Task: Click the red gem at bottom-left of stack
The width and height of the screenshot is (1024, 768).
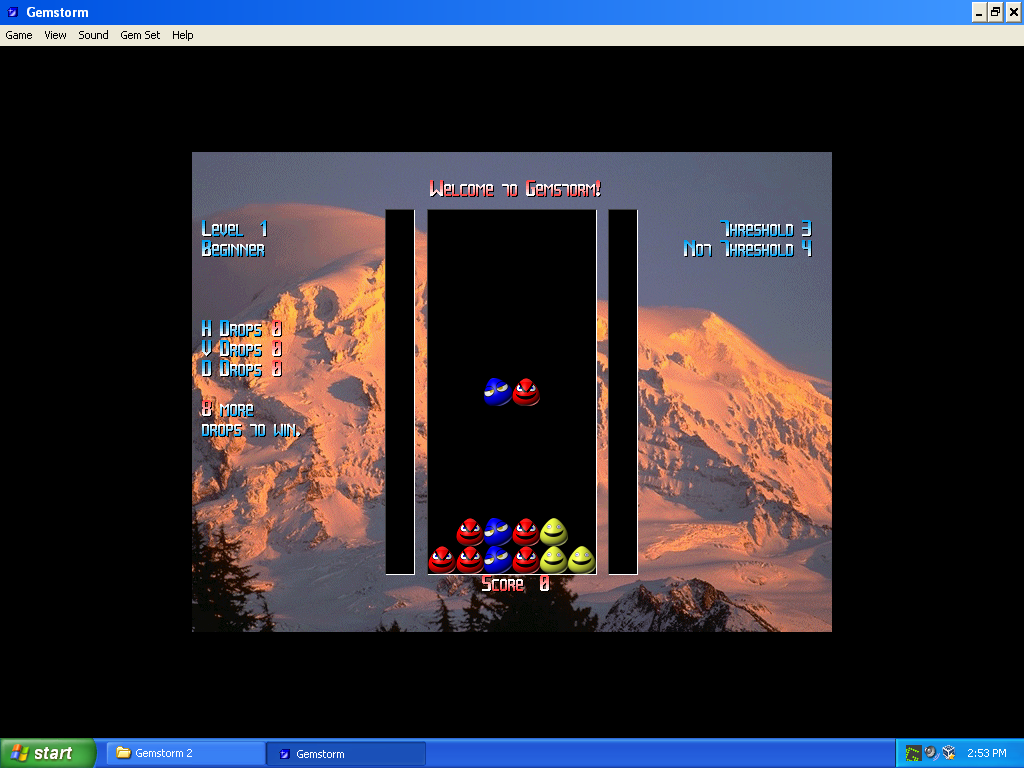Action: tap(442, 560)
